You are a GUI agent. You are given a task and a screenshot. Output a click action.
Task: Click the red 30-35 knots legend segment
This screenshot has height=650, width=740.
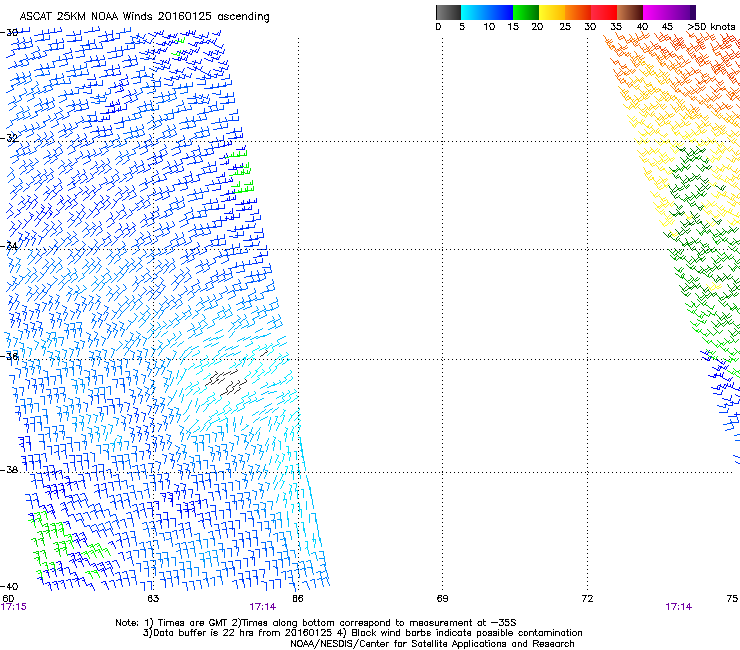click(604, 12)
